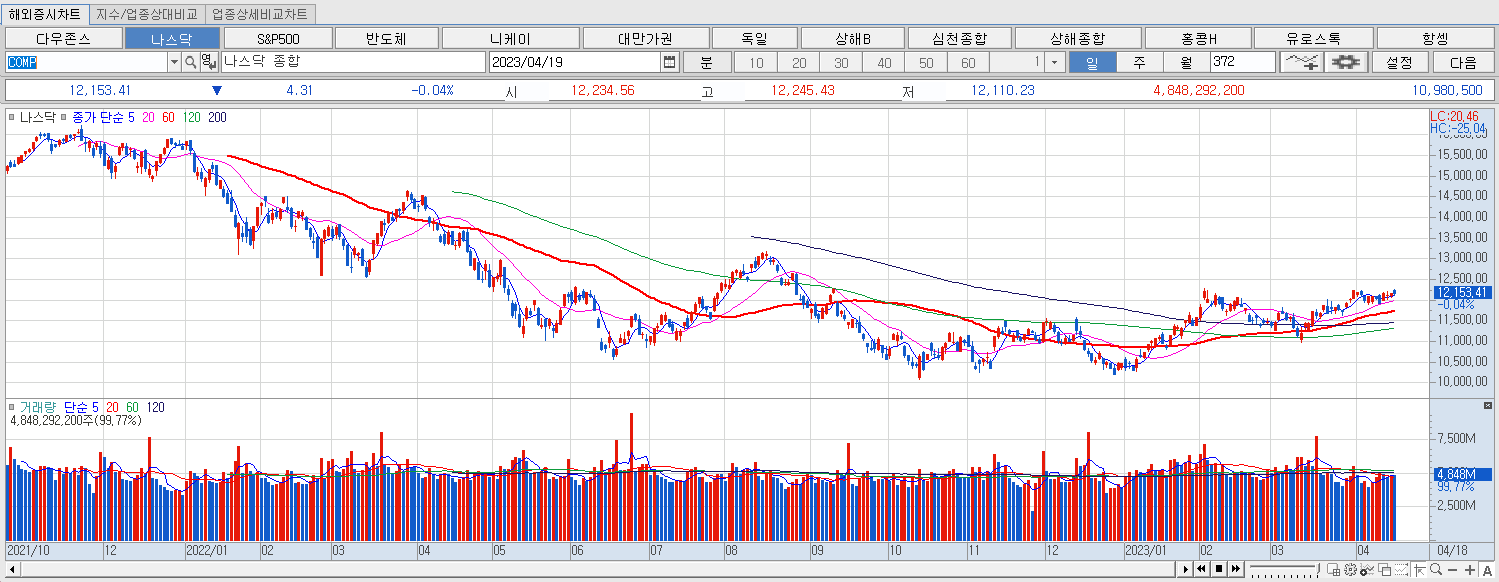Select the crosshair pointer icon in status bar
Viewport: 1499px width, 582px height.
(x=1420, y=570)
